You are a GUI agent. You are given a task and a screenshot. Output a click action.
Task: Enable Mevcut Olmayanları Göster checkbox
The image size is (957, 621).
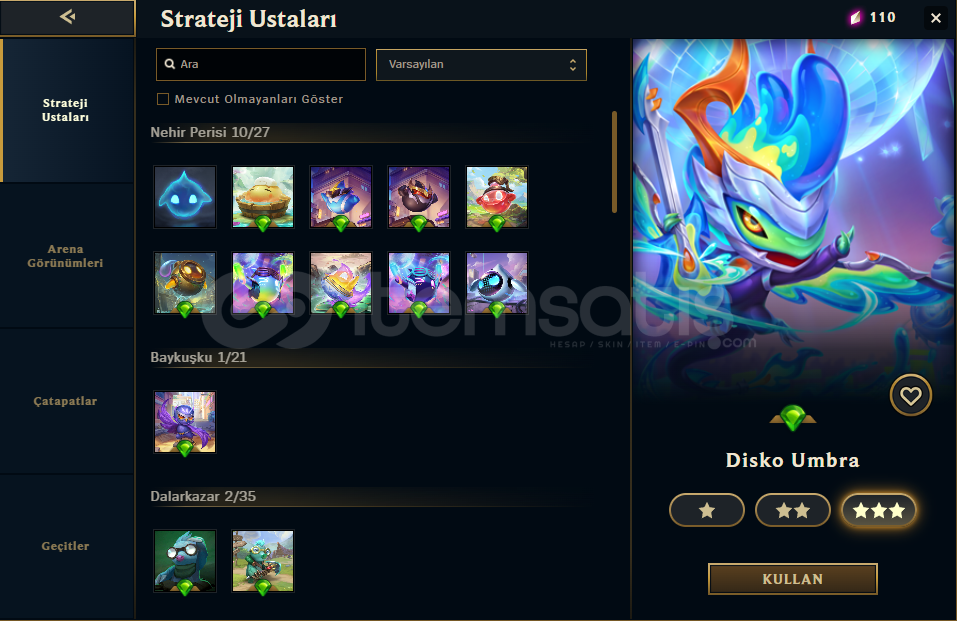click(x=163, y=99)
